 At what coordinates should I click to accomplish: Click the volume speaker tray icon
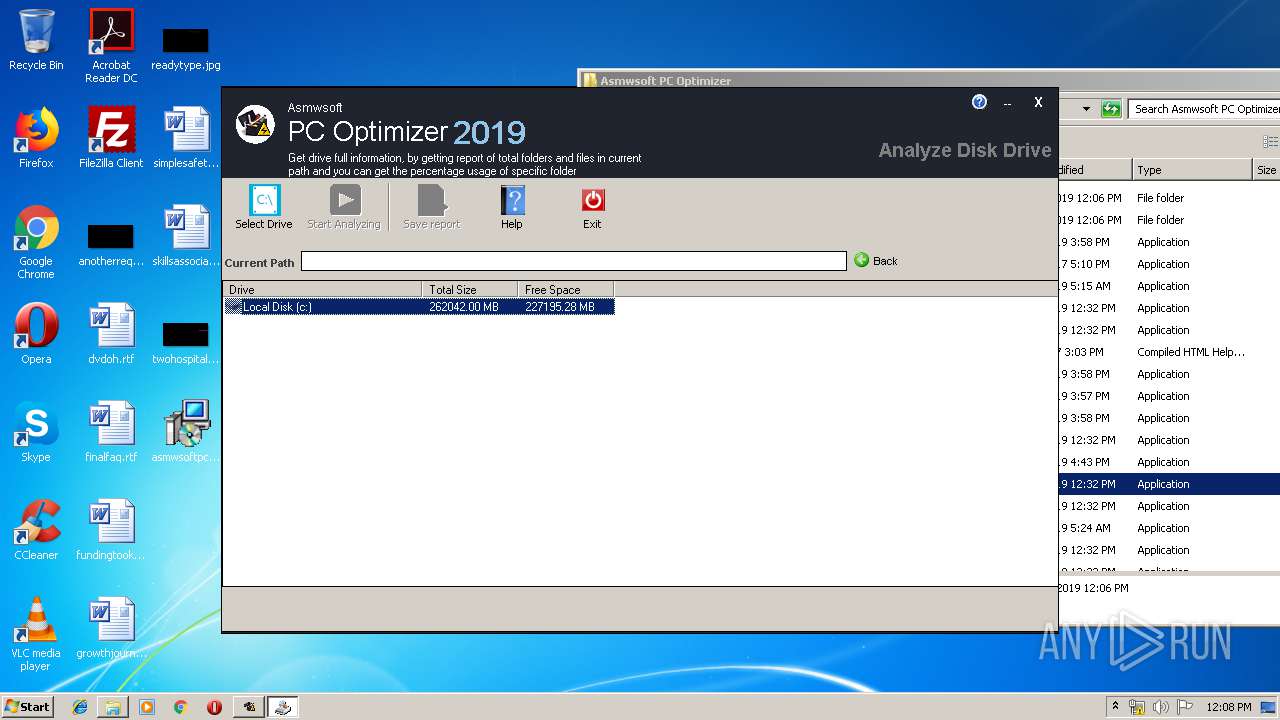tap(1161, 707)
